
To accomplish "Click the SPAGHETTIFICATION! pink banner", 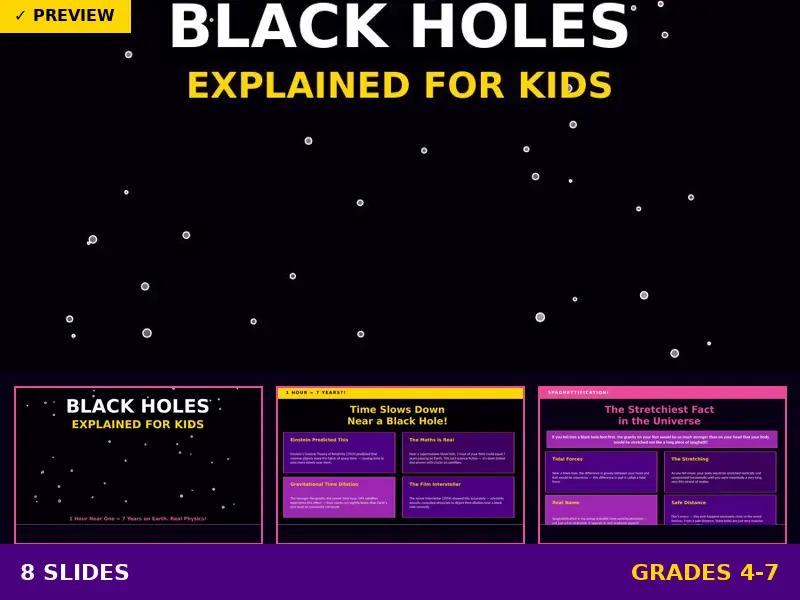I will click(662, 393).
